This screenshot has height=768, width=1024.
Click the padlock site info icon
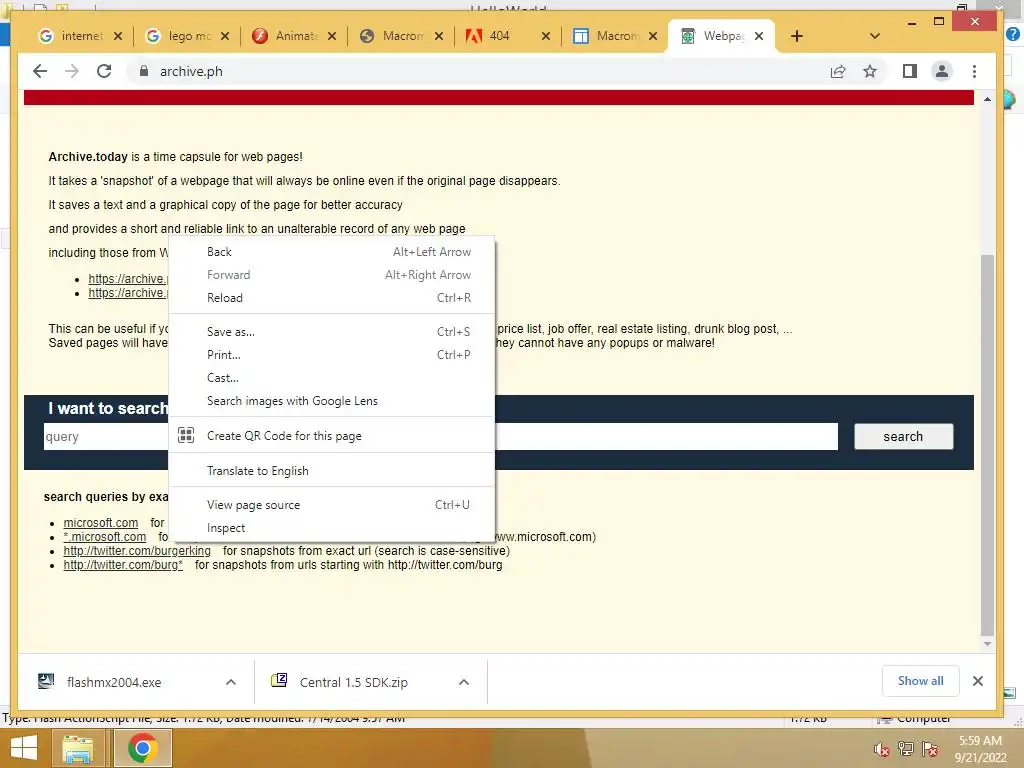point(144,71)
